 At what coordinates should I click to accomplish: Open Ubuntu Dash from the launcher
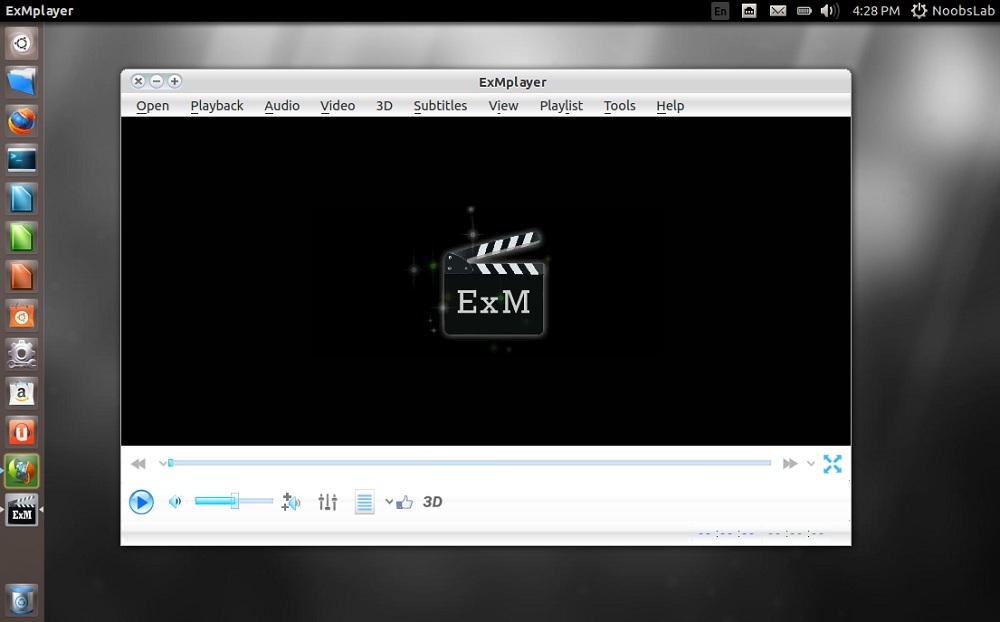22,43
